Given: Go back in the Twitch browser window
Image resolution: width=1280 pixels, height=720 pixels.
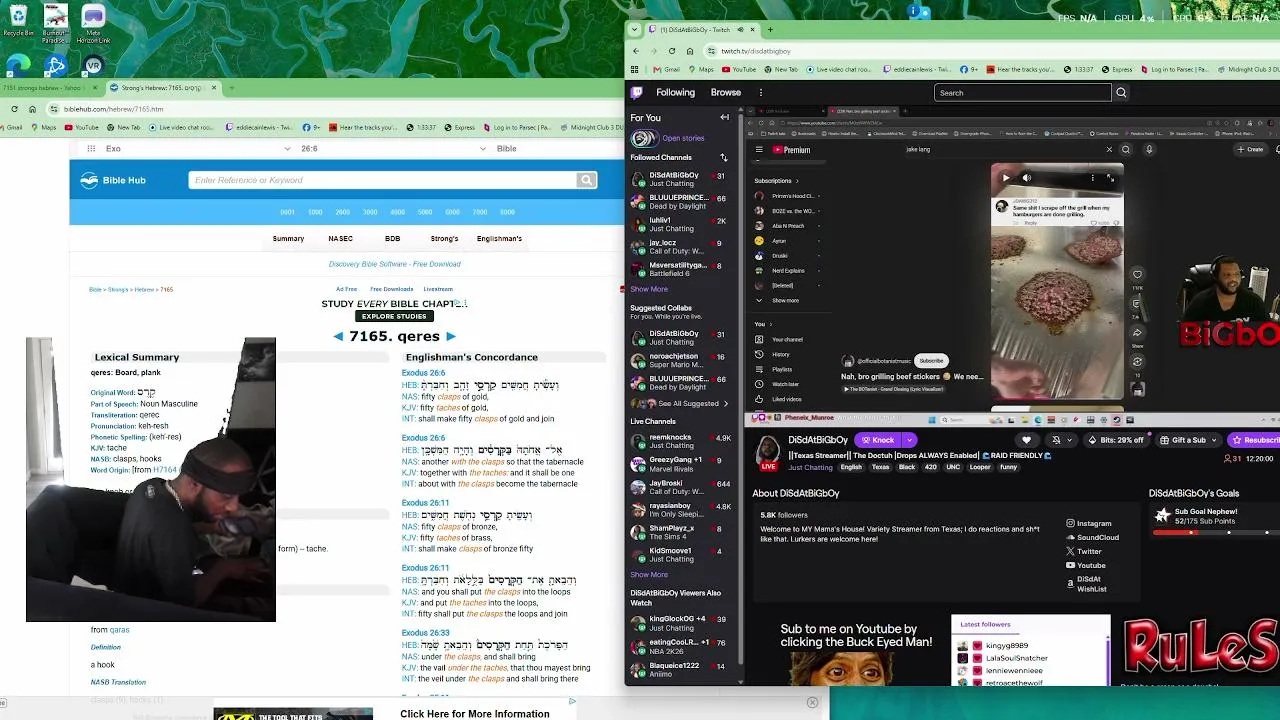Looking at the screenshot, I should 635,51.
